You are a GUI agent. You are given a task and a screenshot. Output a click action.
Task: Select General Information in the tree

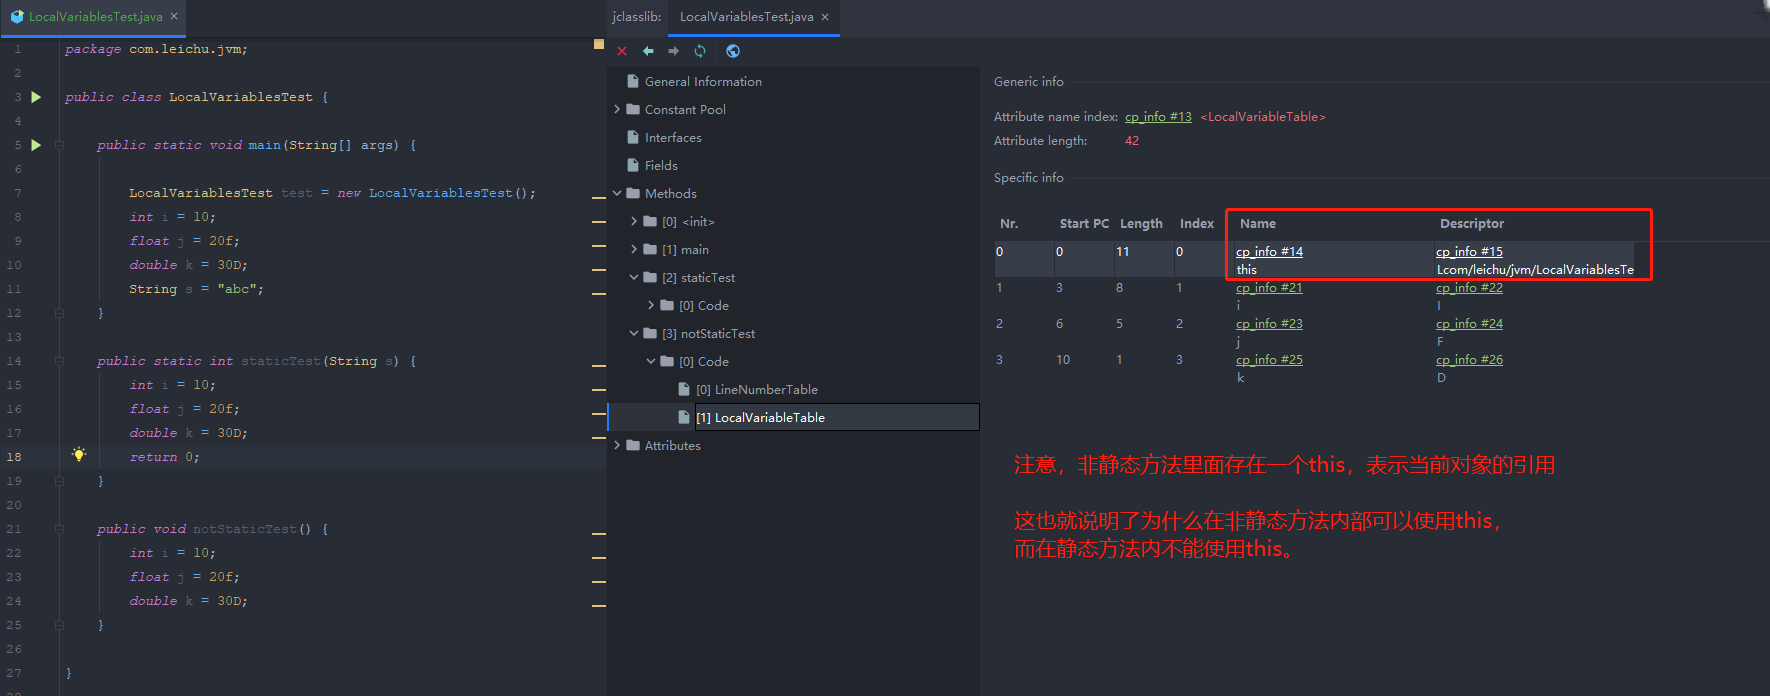pyautogui.click(x=702, y=82)
